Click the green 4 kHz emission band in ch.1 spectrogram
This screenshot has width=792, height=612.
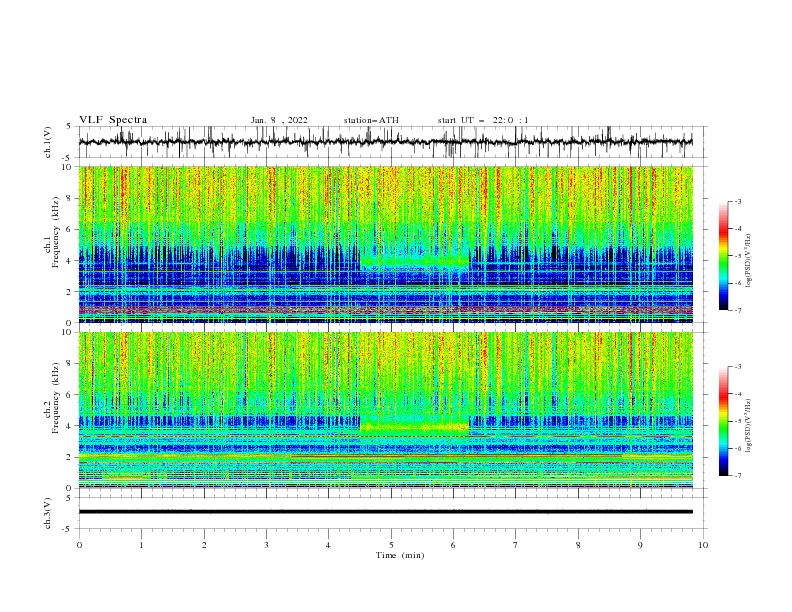click(415, 262)
